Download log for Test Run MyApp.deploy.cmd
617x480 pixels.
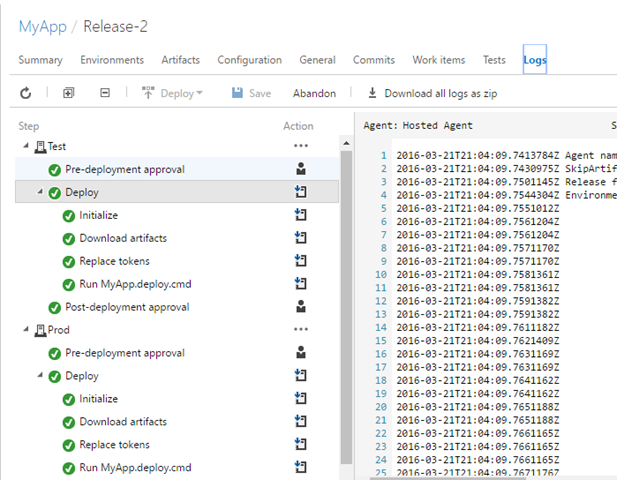[x=301, y=283]
